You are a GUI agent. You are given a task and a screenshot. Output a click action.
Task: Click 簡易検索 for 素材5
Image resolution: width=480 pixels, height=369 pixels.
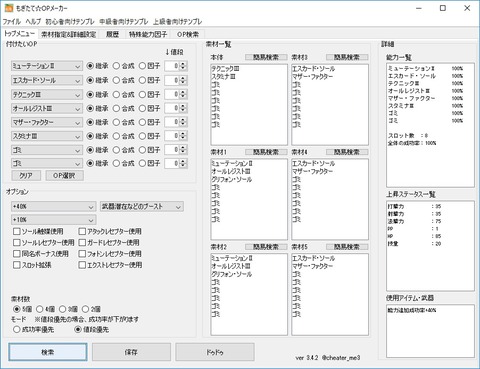pos(347,247)
